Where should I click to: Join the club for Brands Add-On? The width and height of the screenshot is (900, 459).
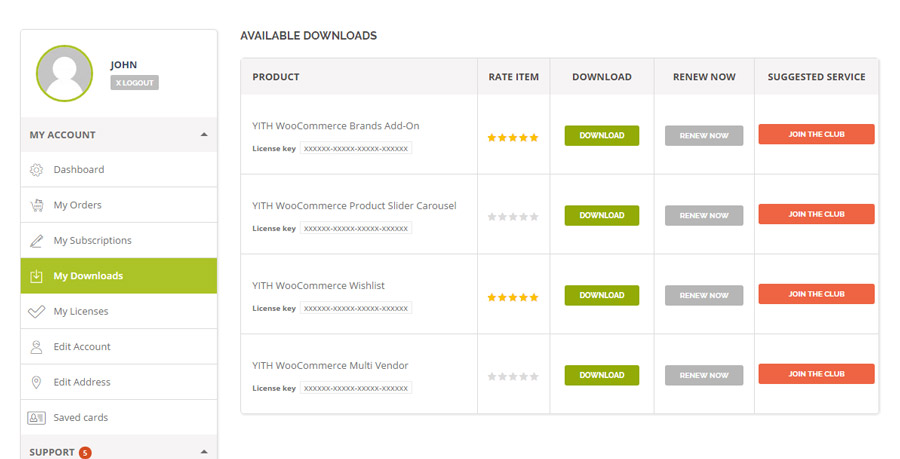click(x=816, y=134)
